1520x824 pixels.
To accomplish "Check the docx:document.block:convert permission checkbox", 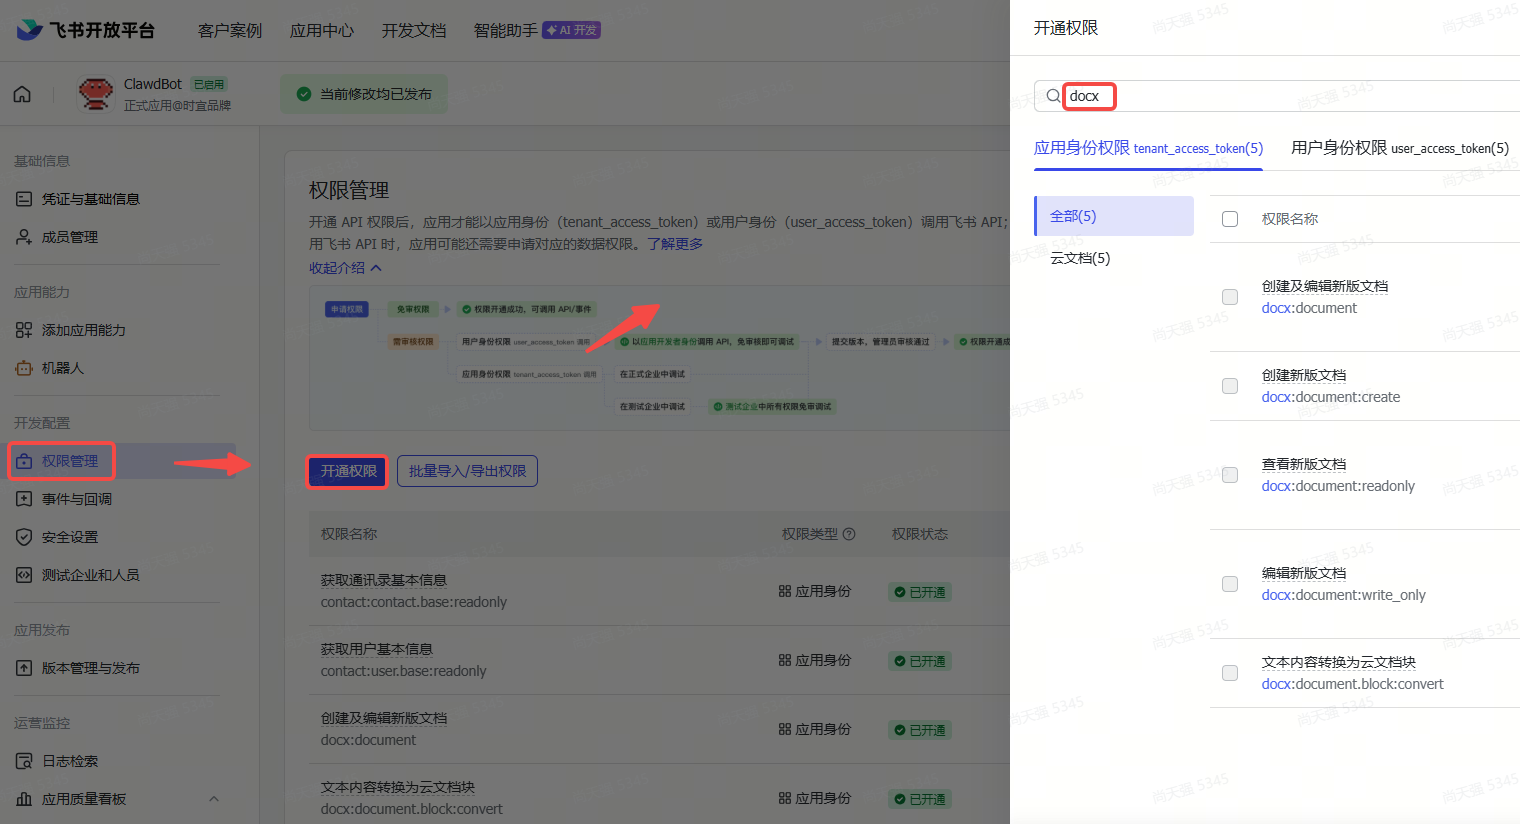I will click(1230, 673).
